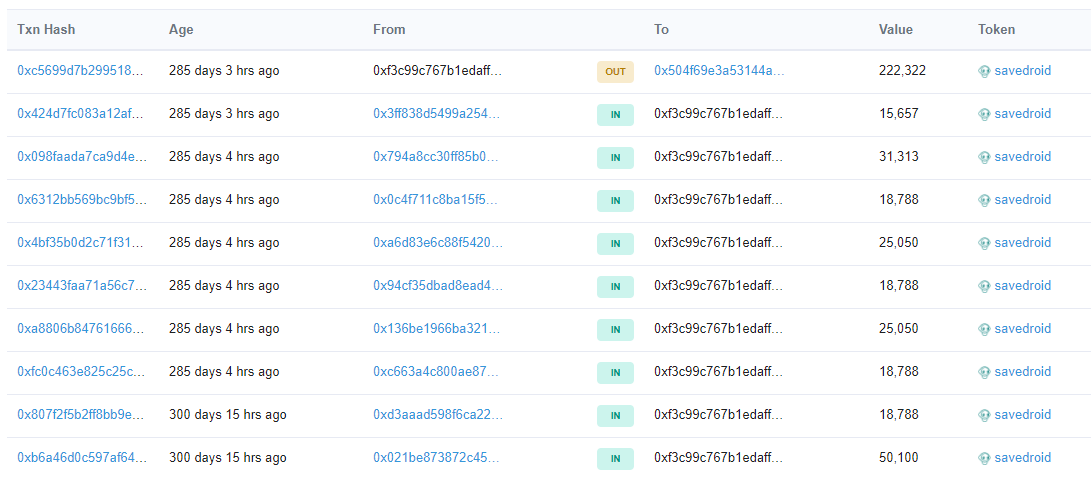Open transaction hash 0xc5699d7b299518
This screenshot has height=487, width=1091.
pos(82,70)
